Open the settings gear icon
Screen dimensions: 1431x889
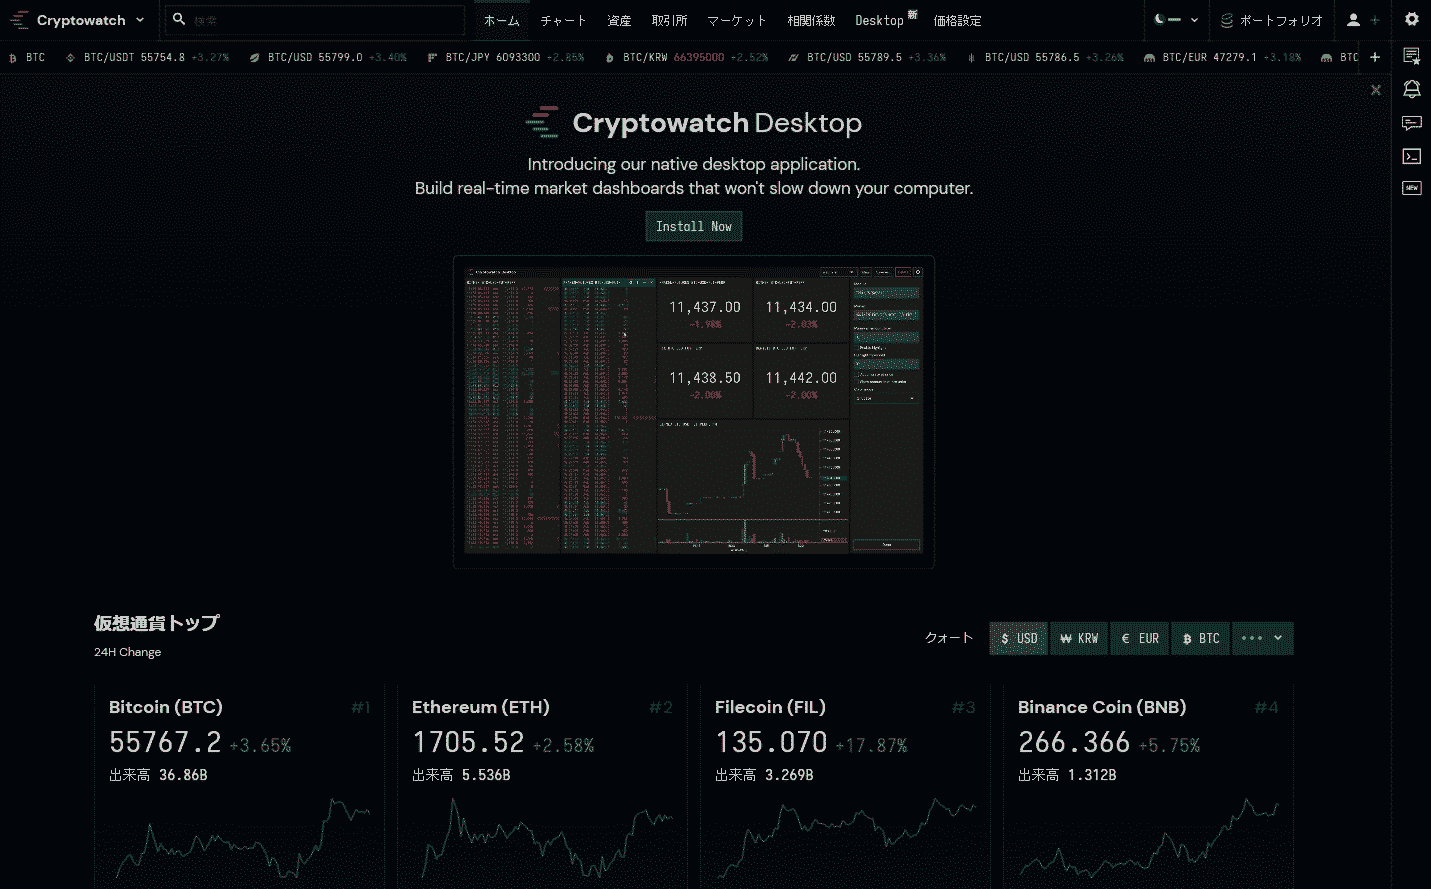(x=1411, y=19)
